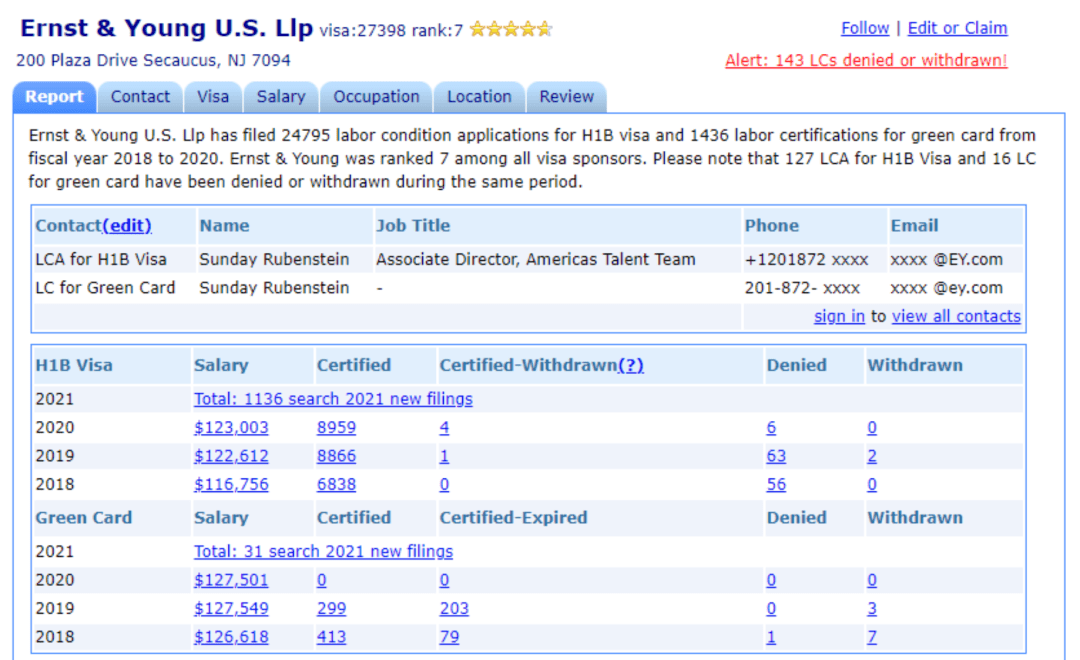Open the 143 LCs denied alert link

[x=866, y=61]
